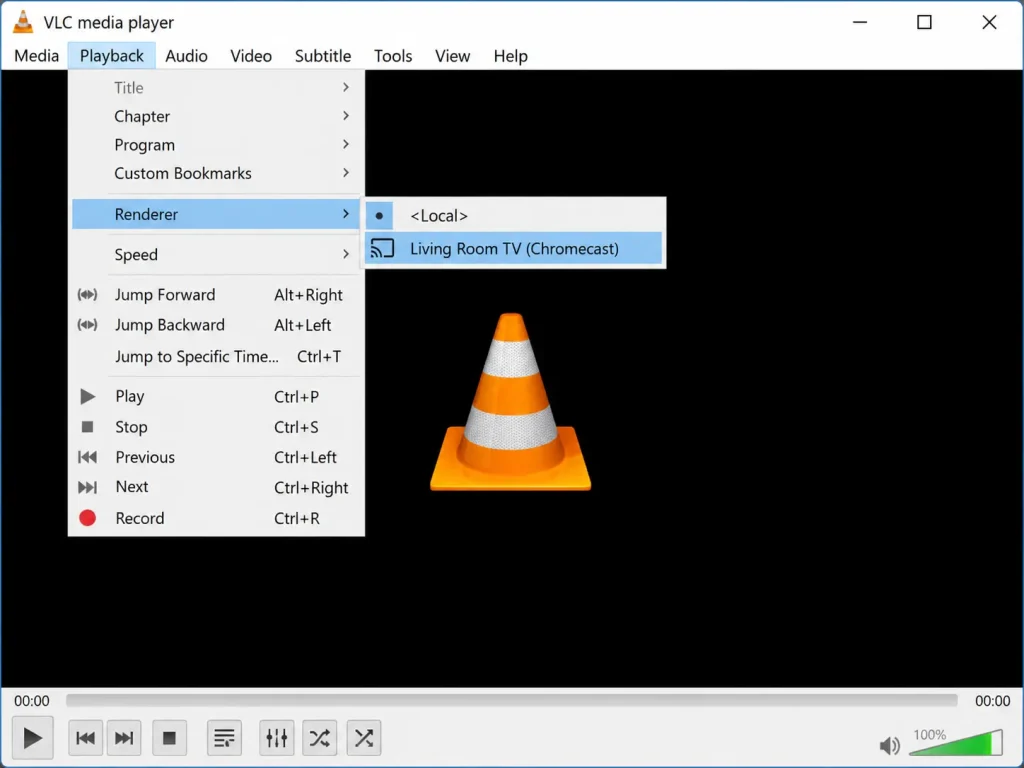Click the Previous icon in Playback menu
The image size is (1024, 768).
pos(88,457)
